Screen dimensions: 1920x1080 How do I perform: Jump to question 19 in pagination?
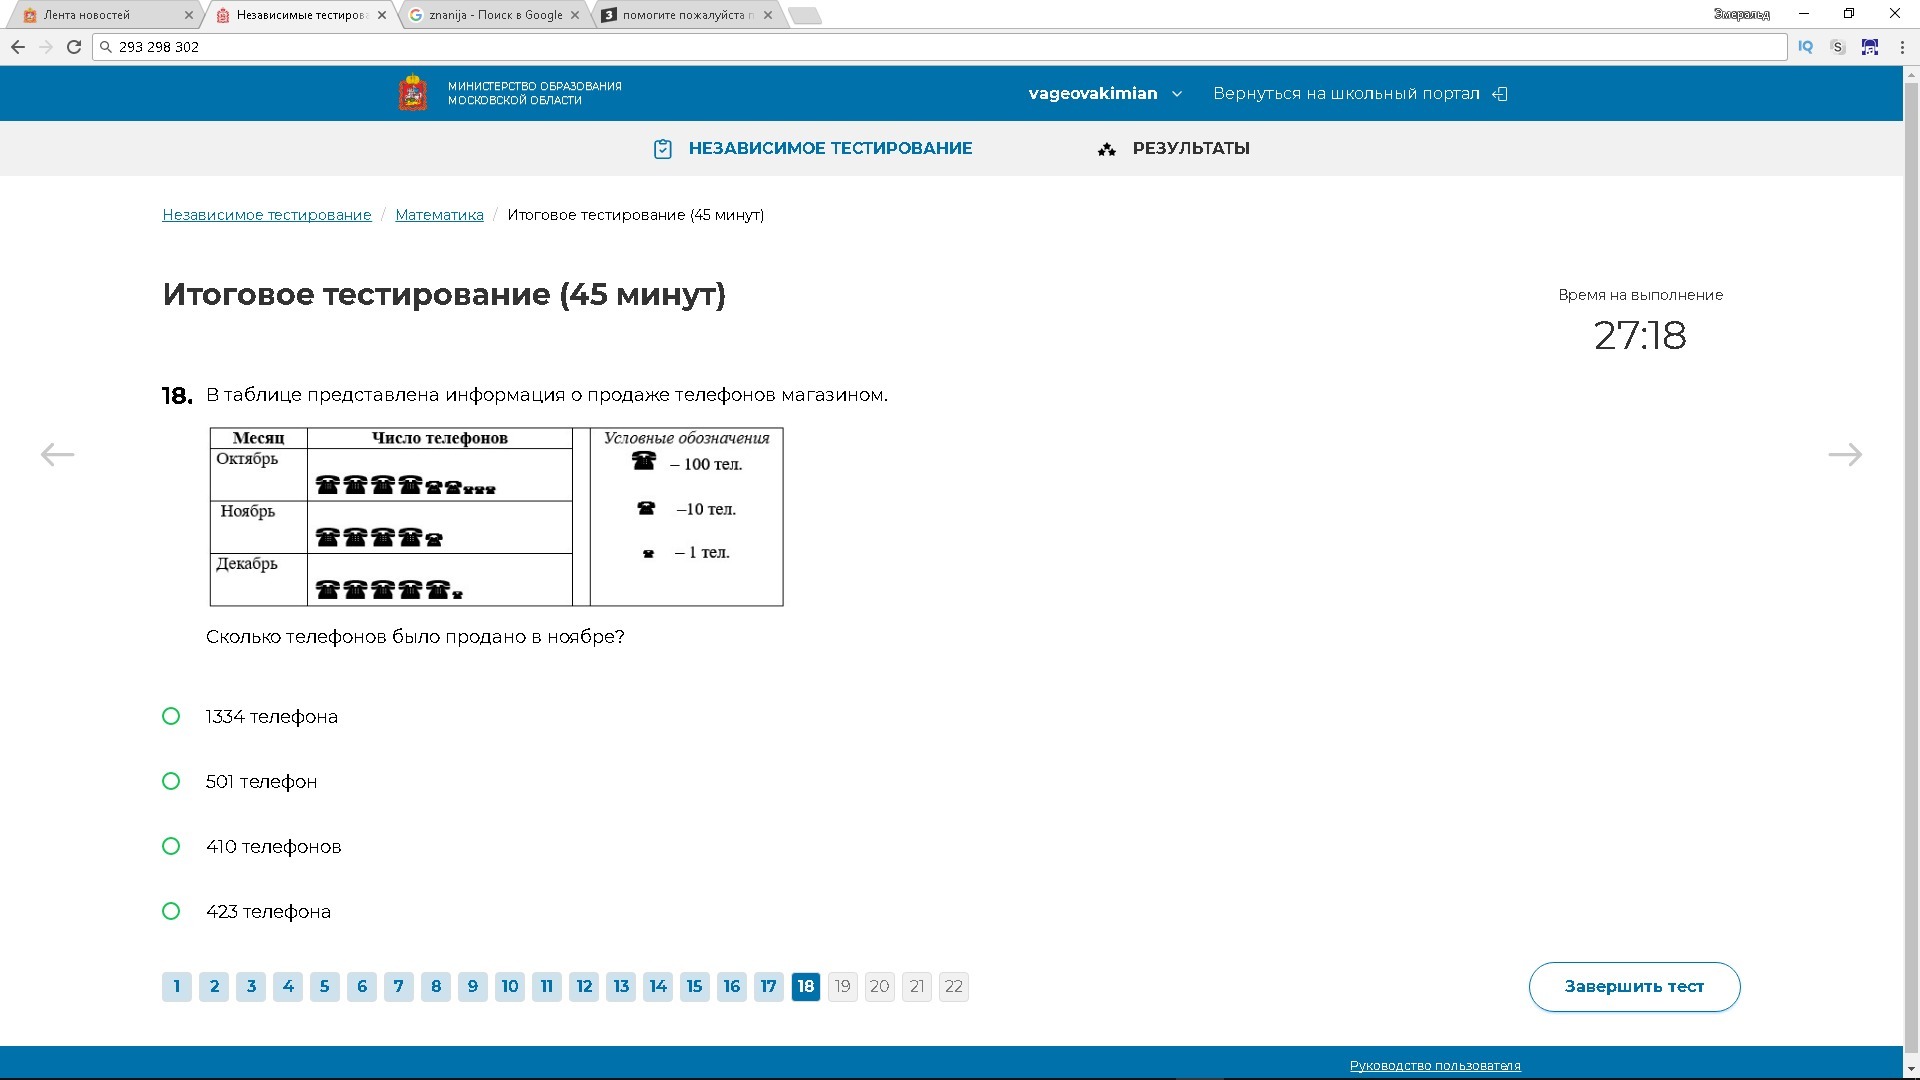[842, 987]
